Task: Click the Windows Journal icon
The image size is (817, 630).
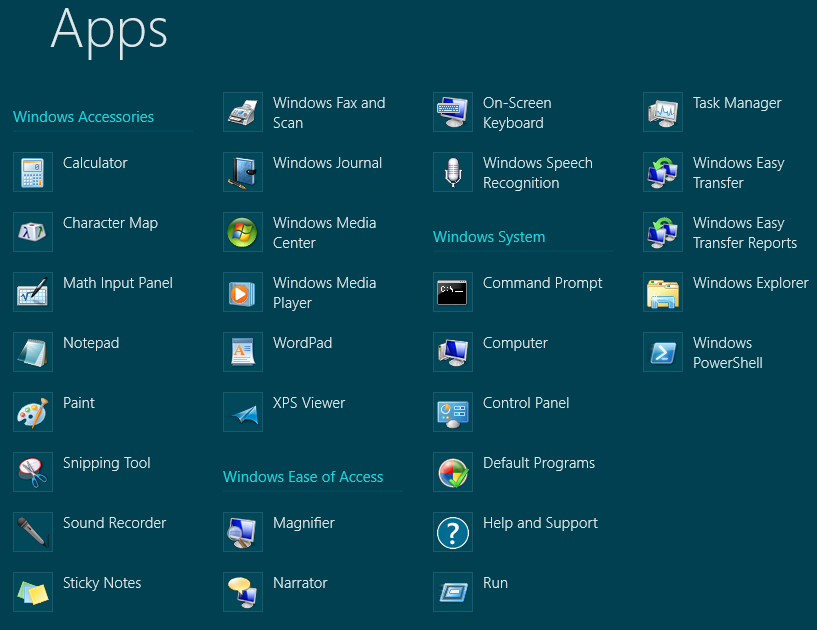Action: [x=243, y=172]
